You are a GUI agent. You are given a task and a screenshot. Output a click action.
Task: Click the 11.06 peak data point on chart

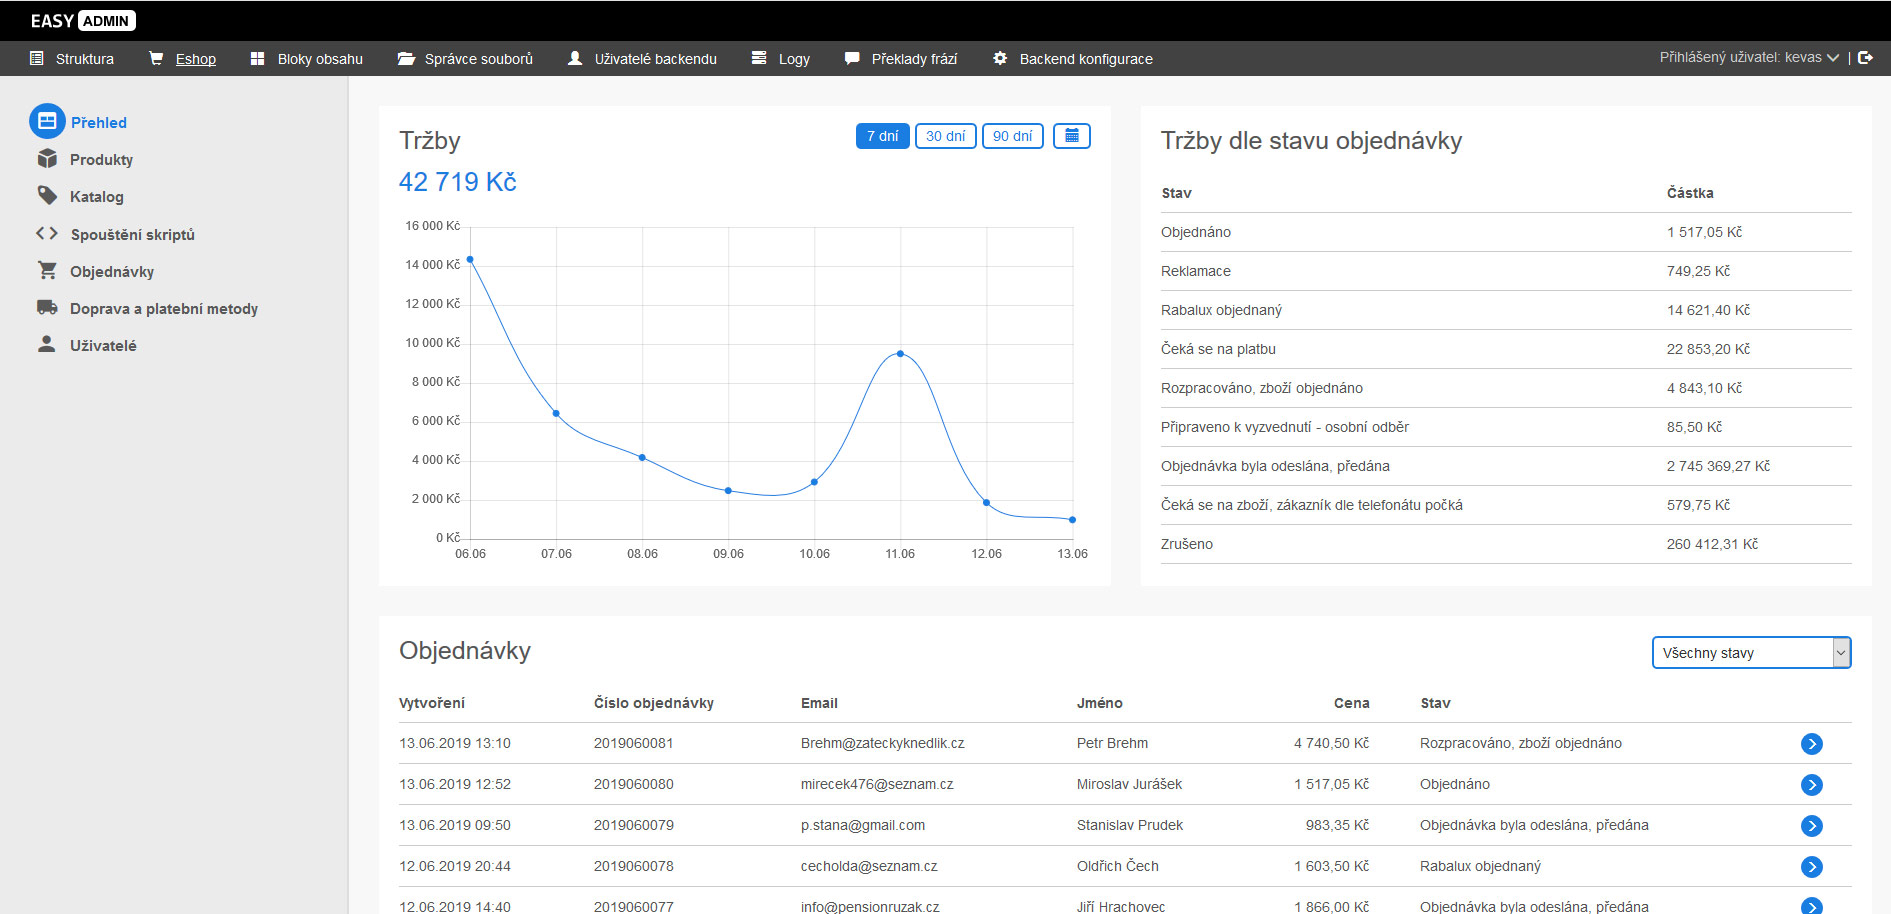click(900, 354)
